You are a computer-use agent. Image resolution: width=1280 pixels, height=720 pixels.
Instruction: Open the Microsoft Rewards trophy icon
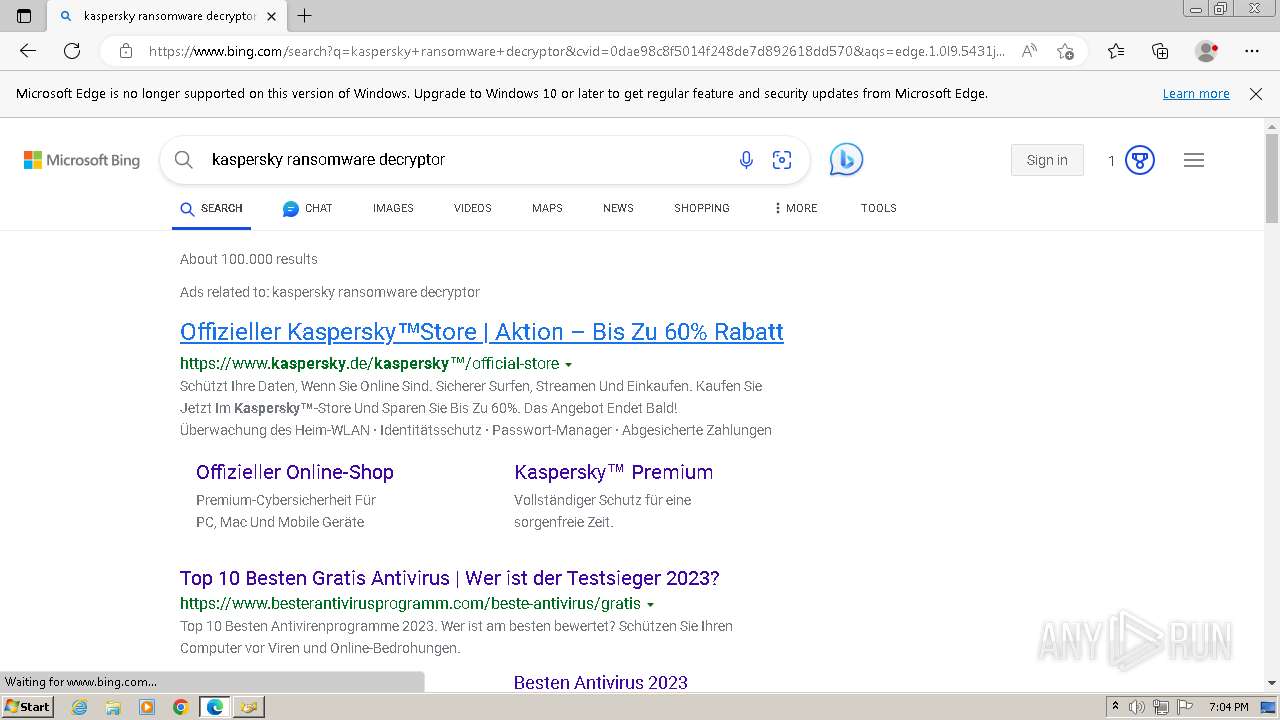tap(1140, 160)
